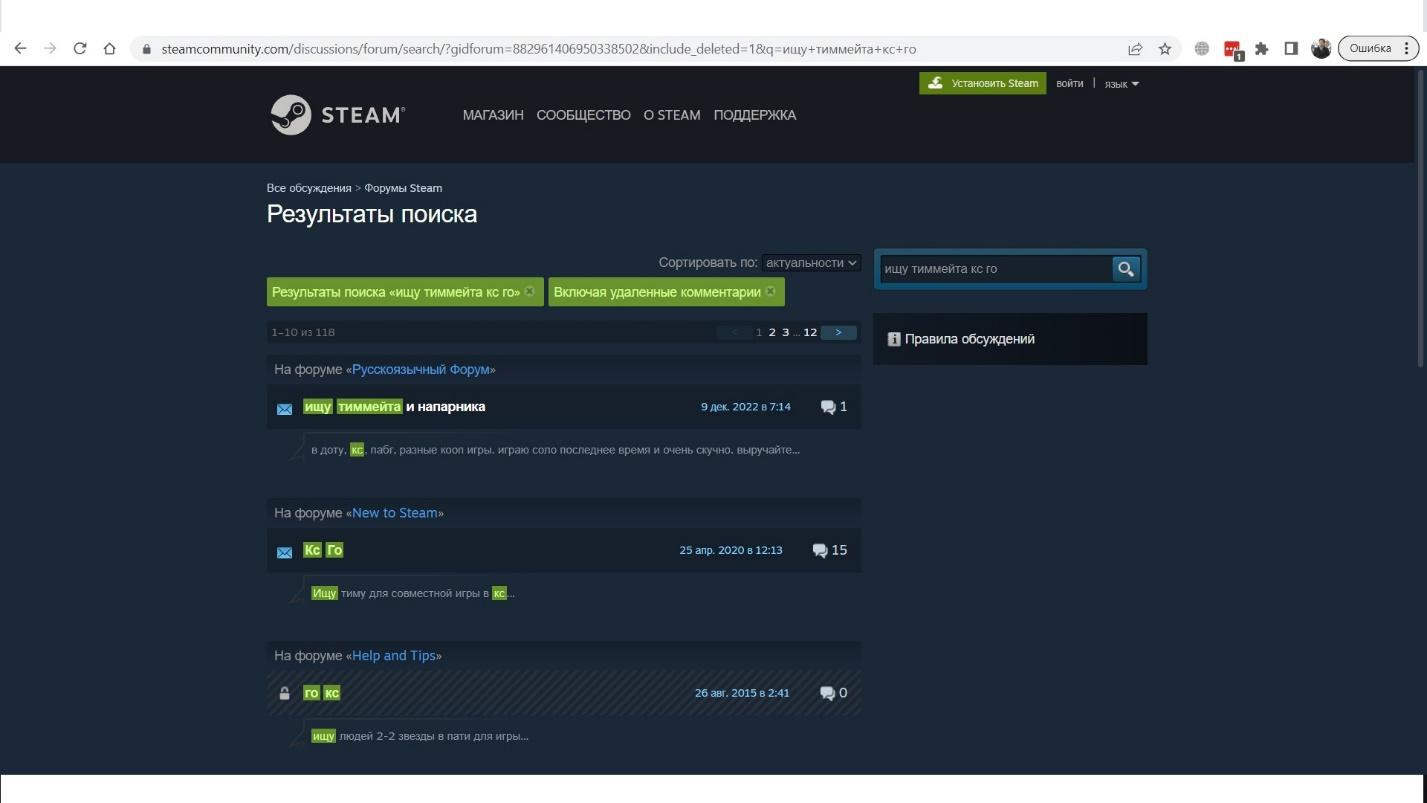Go forward in browser history
The height and width of the screenshot is (803, 1427).
click(x=50, y=48)
